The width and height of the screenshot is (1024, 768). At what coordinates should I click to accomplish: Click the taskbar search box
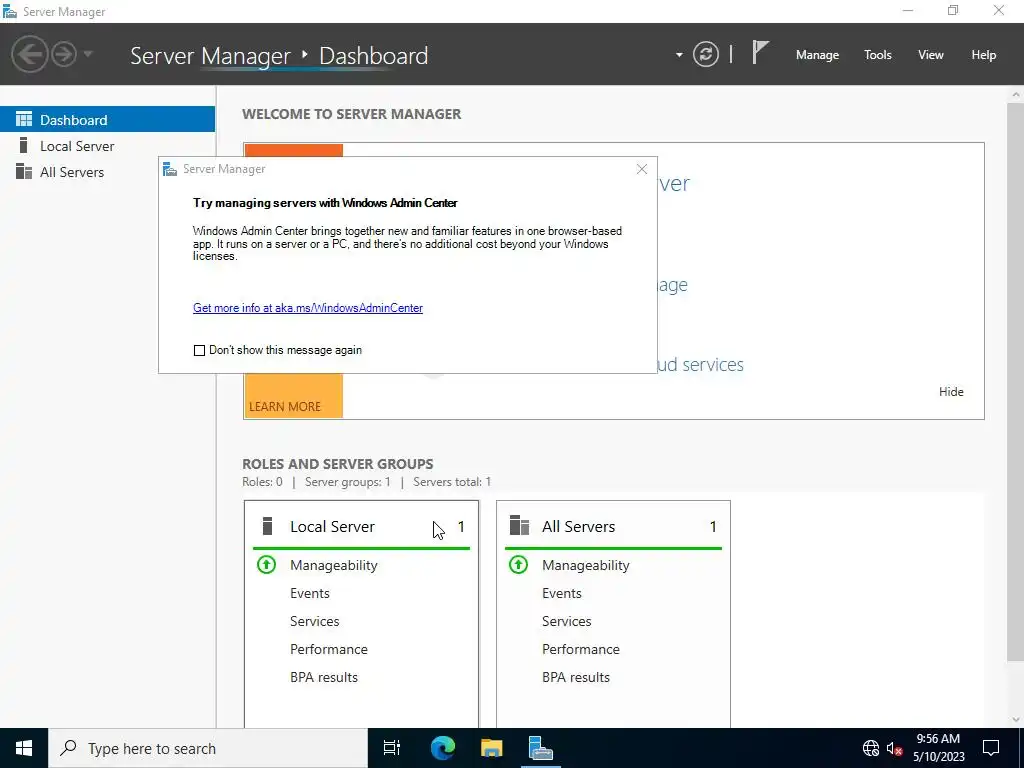click(208, 748)
